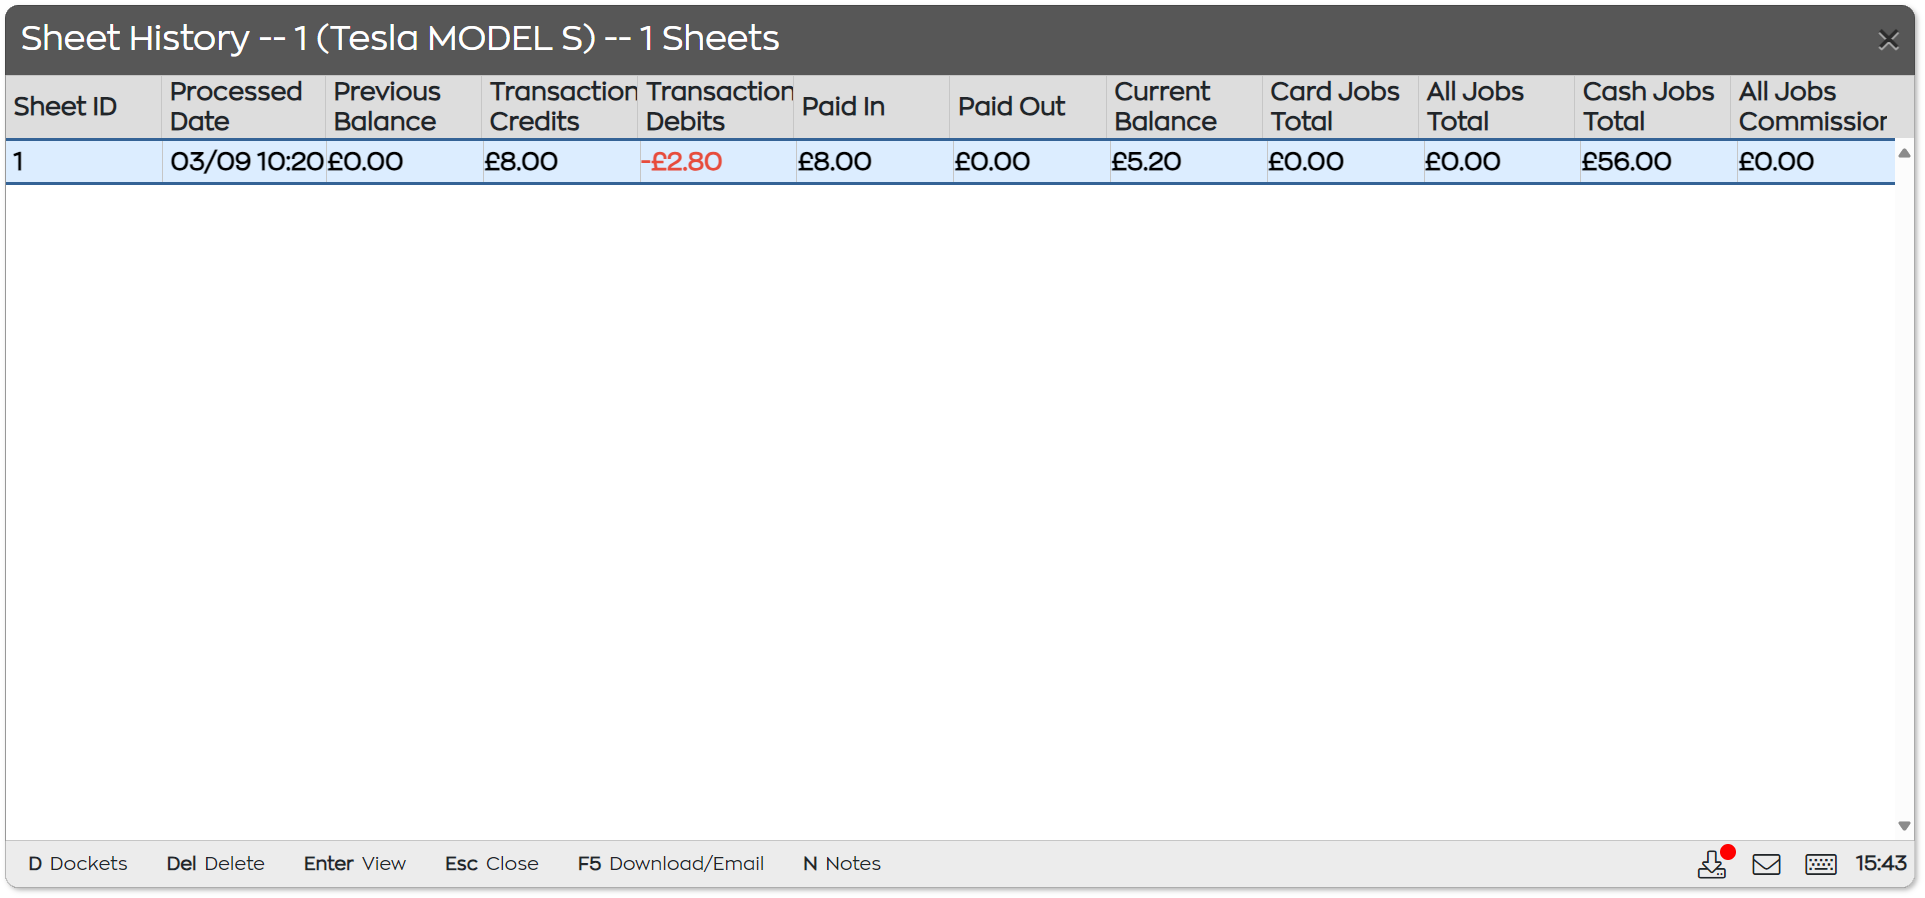The image size is (1925, 898).
Task: Click the Del Delete button
Action: click(215, 863)
